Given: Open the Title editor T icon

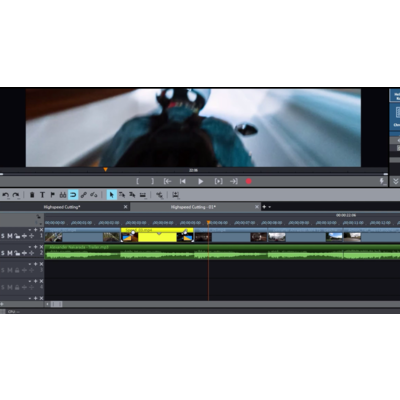Looking at the screenshot, I should tap(42, 195).
